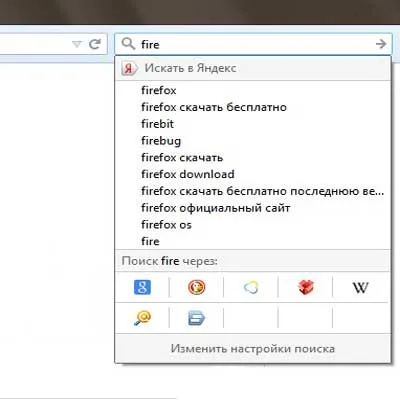Click the magnifier icon in search box
The width and height of the screenshot is (400, 400).
coord(128,44)
